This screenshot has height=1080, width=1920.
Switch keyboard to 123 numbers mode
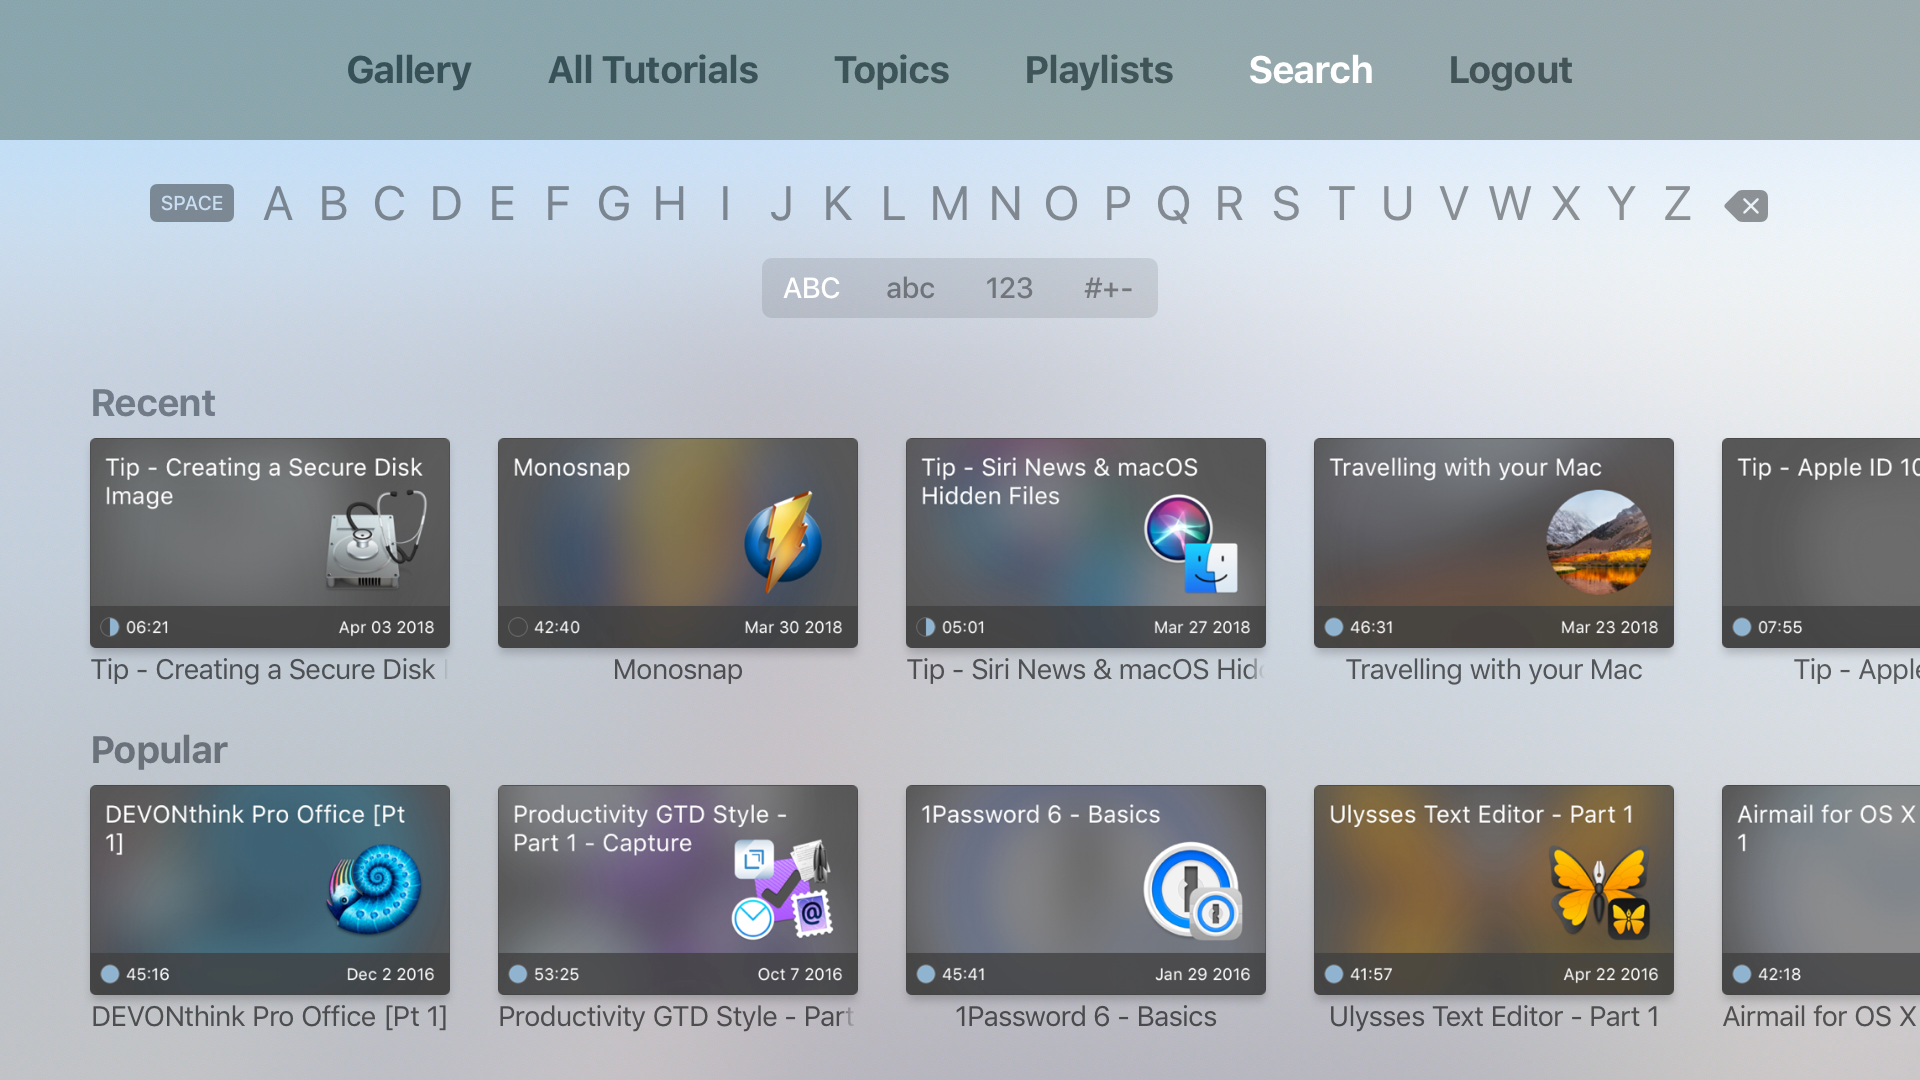click(1009, 288)
